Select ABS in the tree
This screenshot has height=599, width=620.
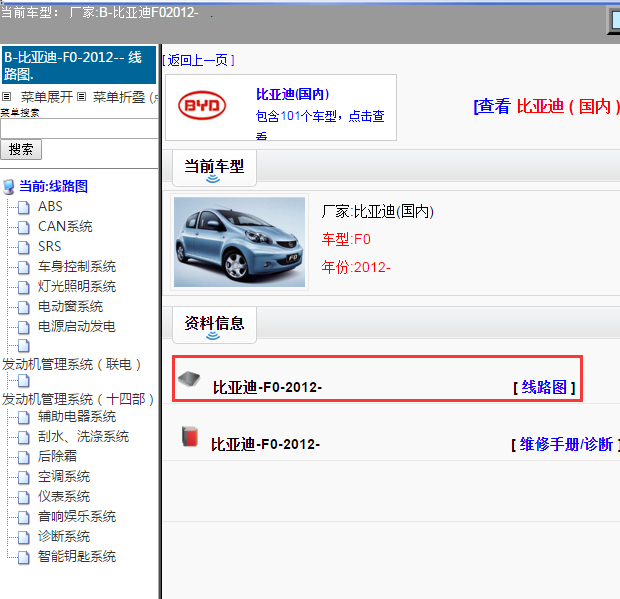click(x=50, y=206)
